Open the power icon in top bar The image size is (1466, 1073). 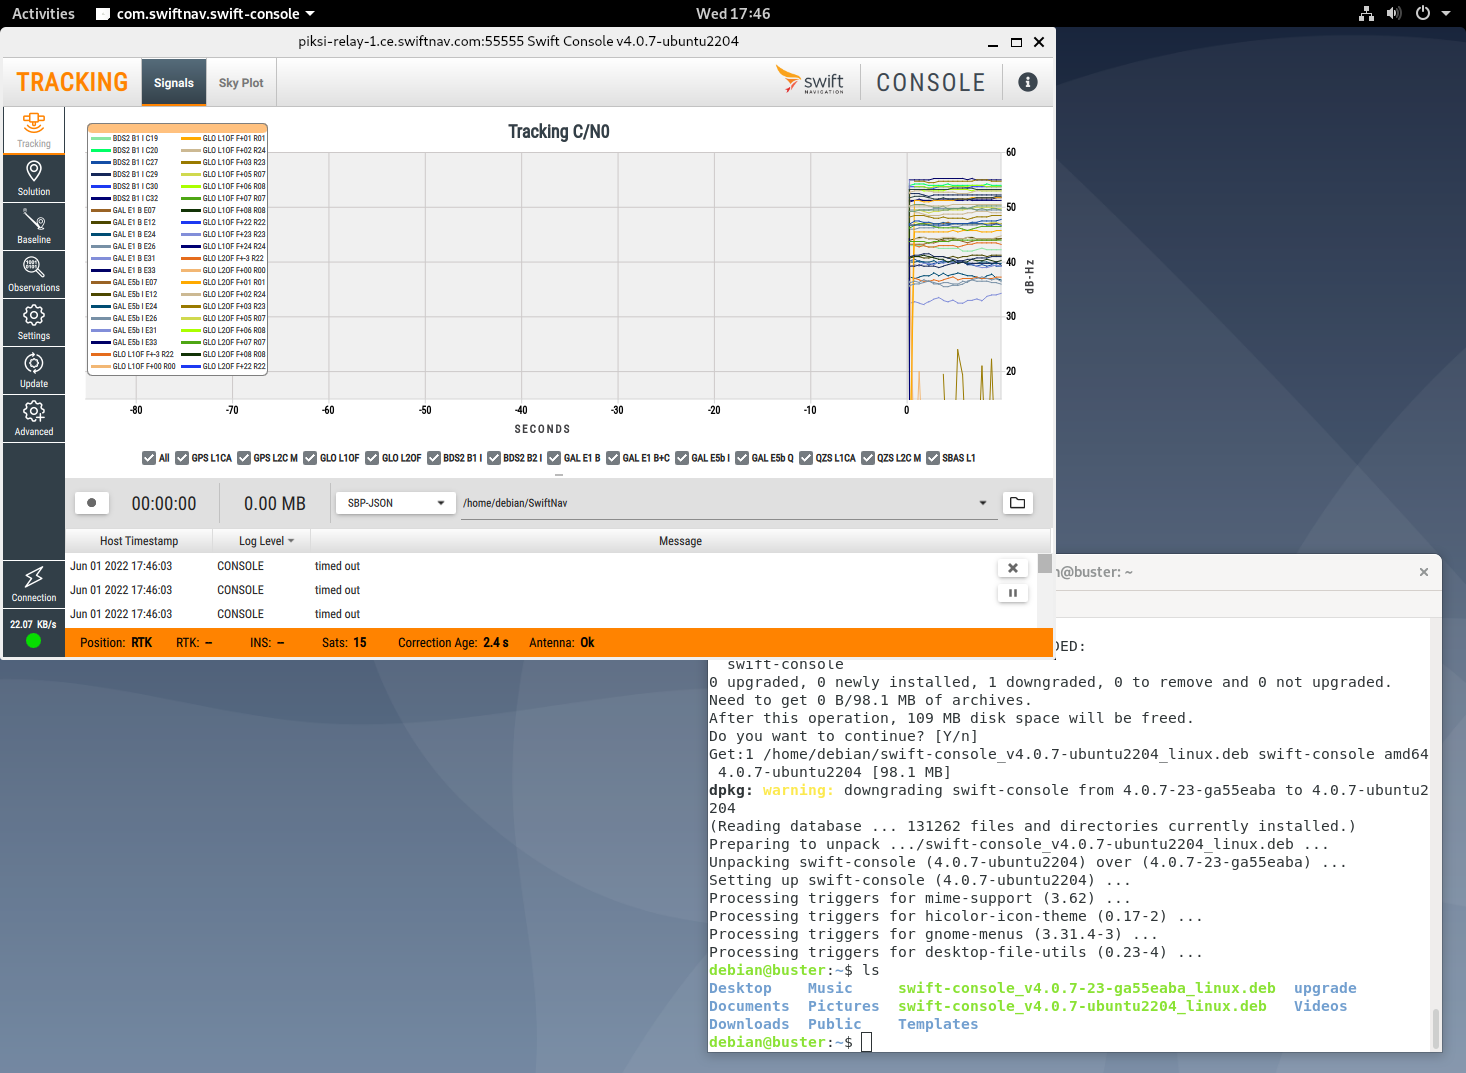pyautogui.click(x=1422, y=13)
